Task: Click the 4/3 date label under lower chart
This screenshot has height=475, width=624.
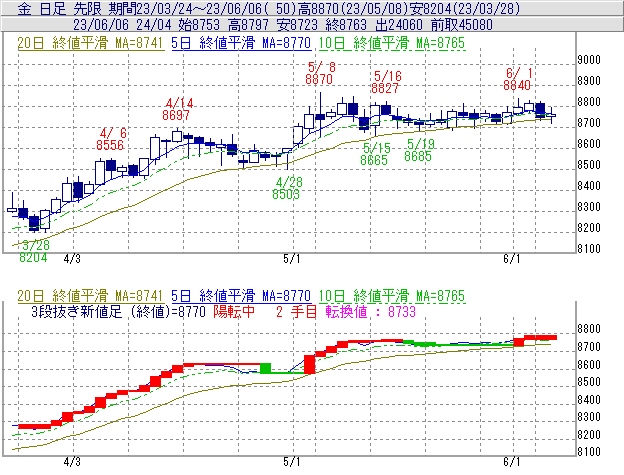Action: pos(72,462)
